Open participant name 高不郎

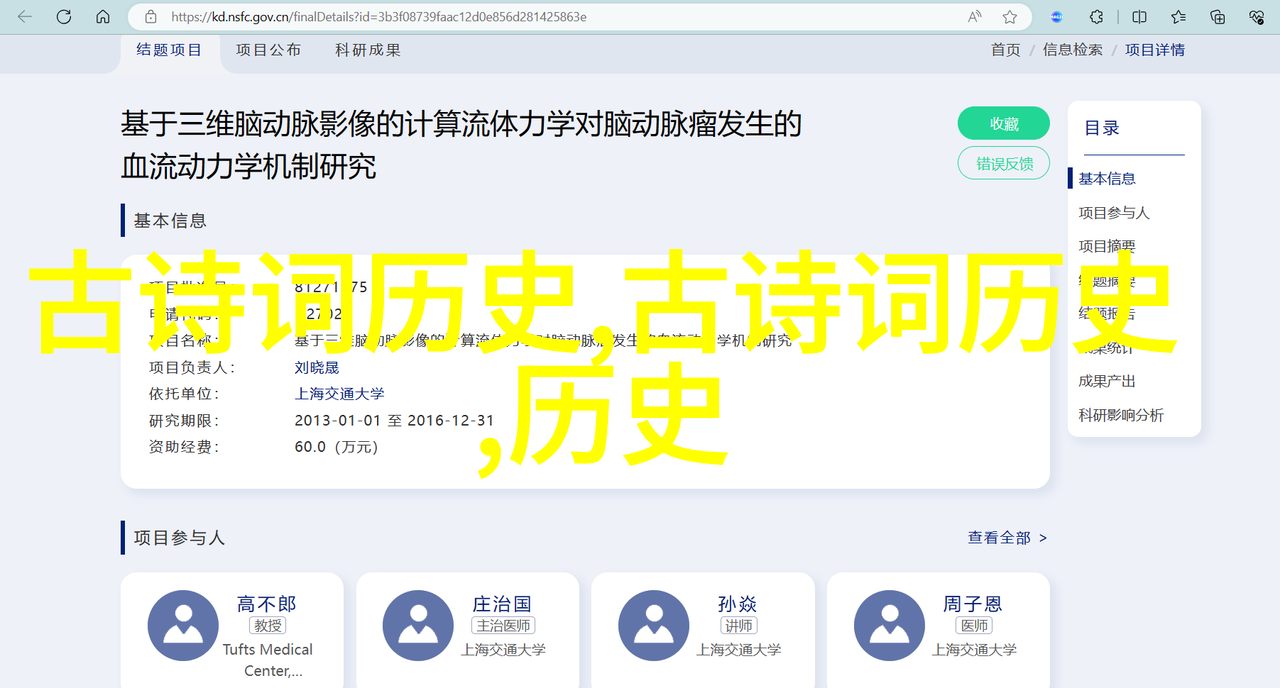point(267,604)
